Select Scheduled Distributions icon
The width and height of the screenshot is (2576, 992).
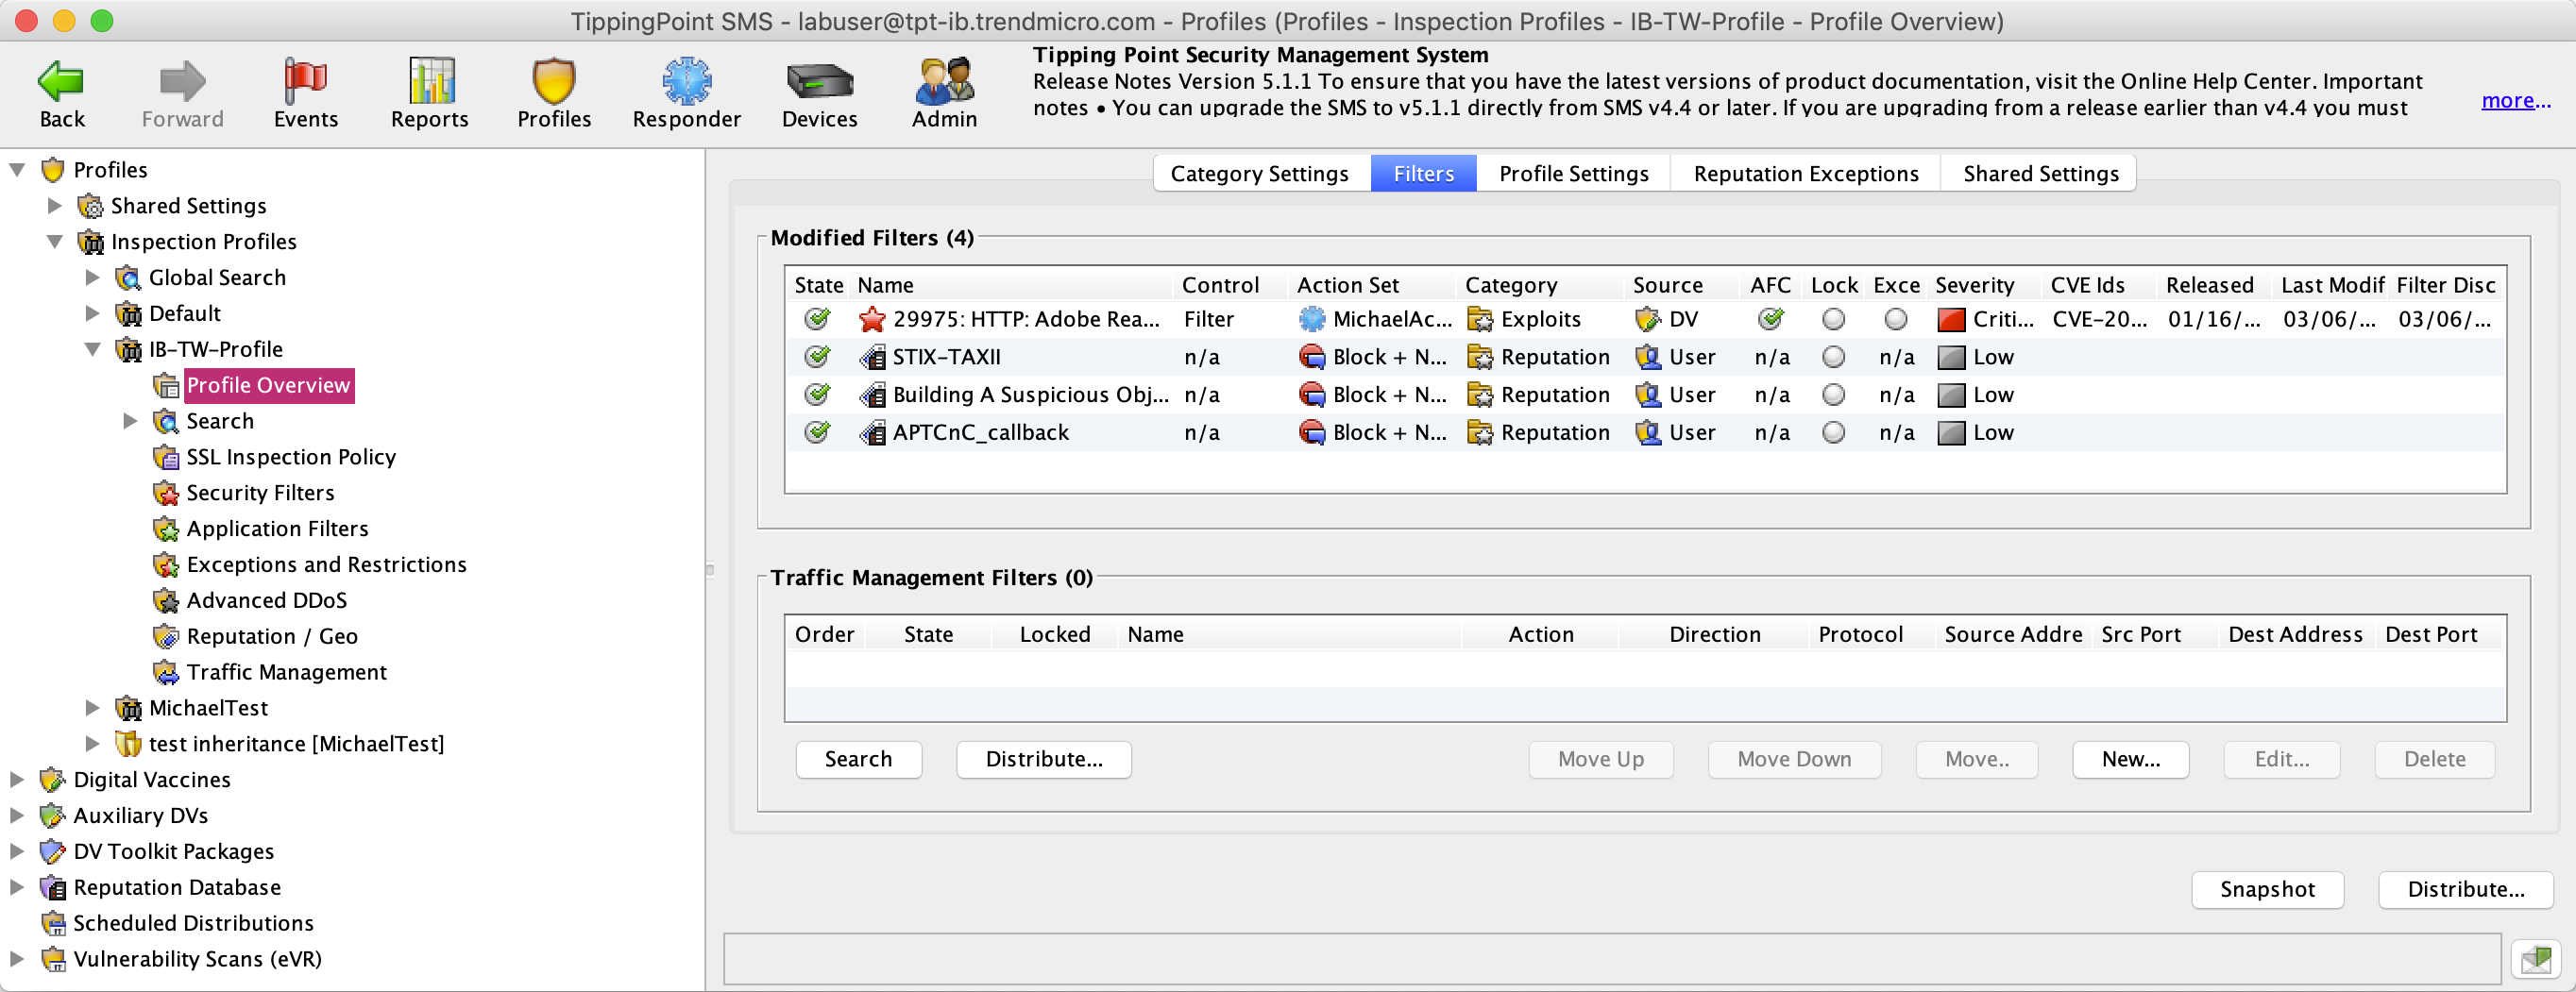point(53,923)
